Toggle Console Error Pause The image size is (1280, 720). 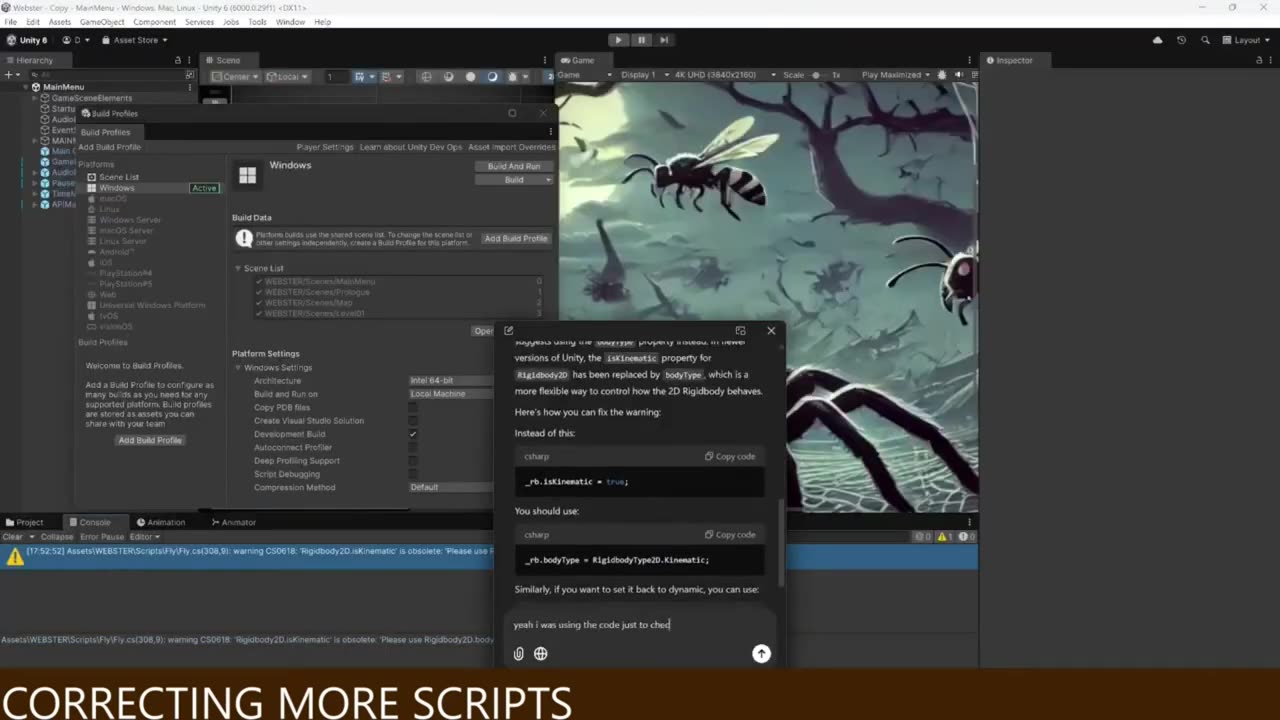click(x=100, y=537)
